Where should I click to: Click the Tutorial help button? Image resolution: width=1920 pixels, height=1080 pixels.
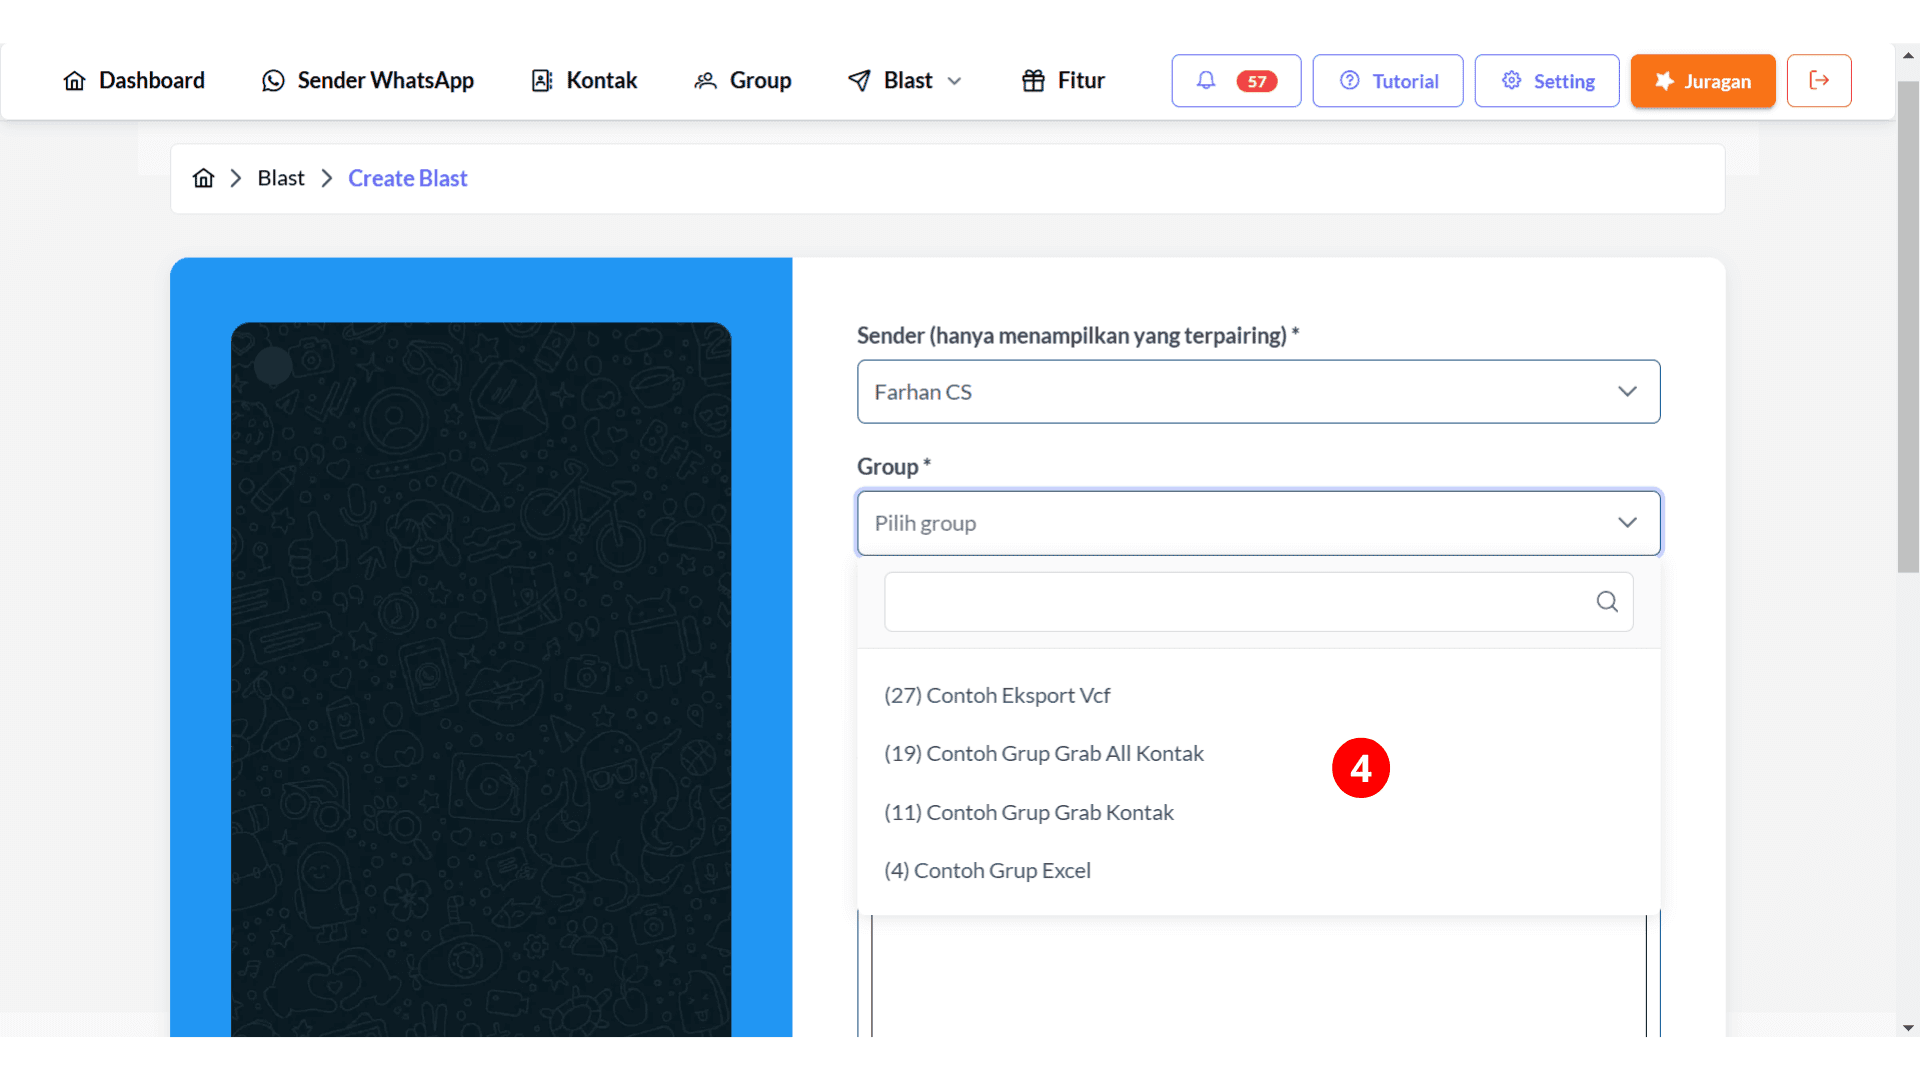pos(1387,80)
